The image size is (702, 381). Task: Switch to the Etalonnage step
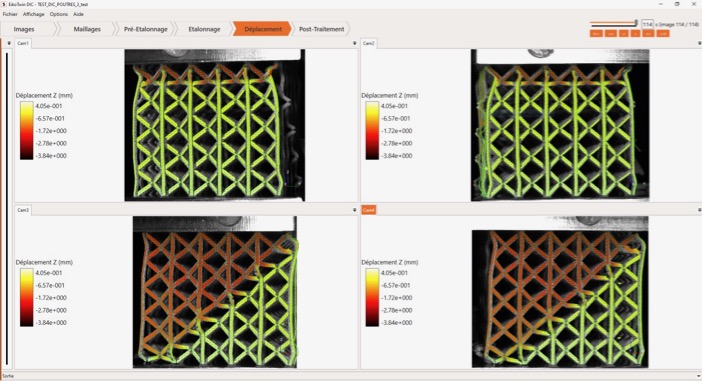pos(204,29)
